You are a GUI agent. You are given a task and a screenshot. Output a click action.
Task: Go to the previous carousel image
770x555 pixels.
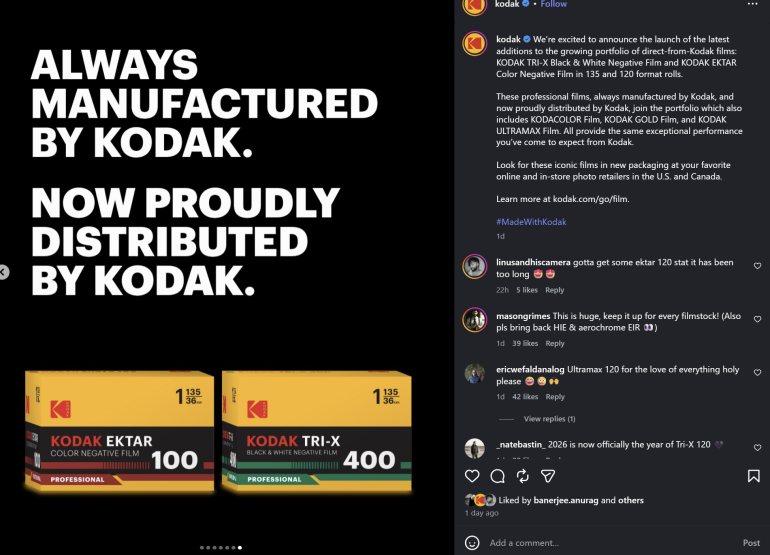pos(4,271)
